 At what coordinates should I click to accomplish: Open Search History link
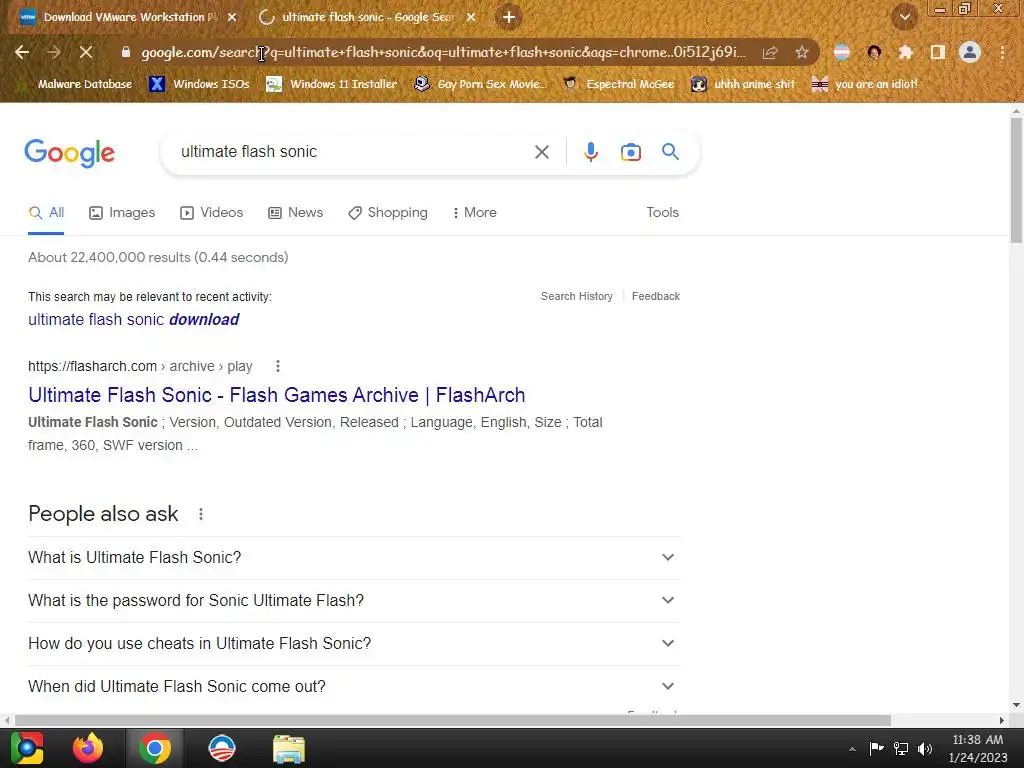tap(577, 296)
